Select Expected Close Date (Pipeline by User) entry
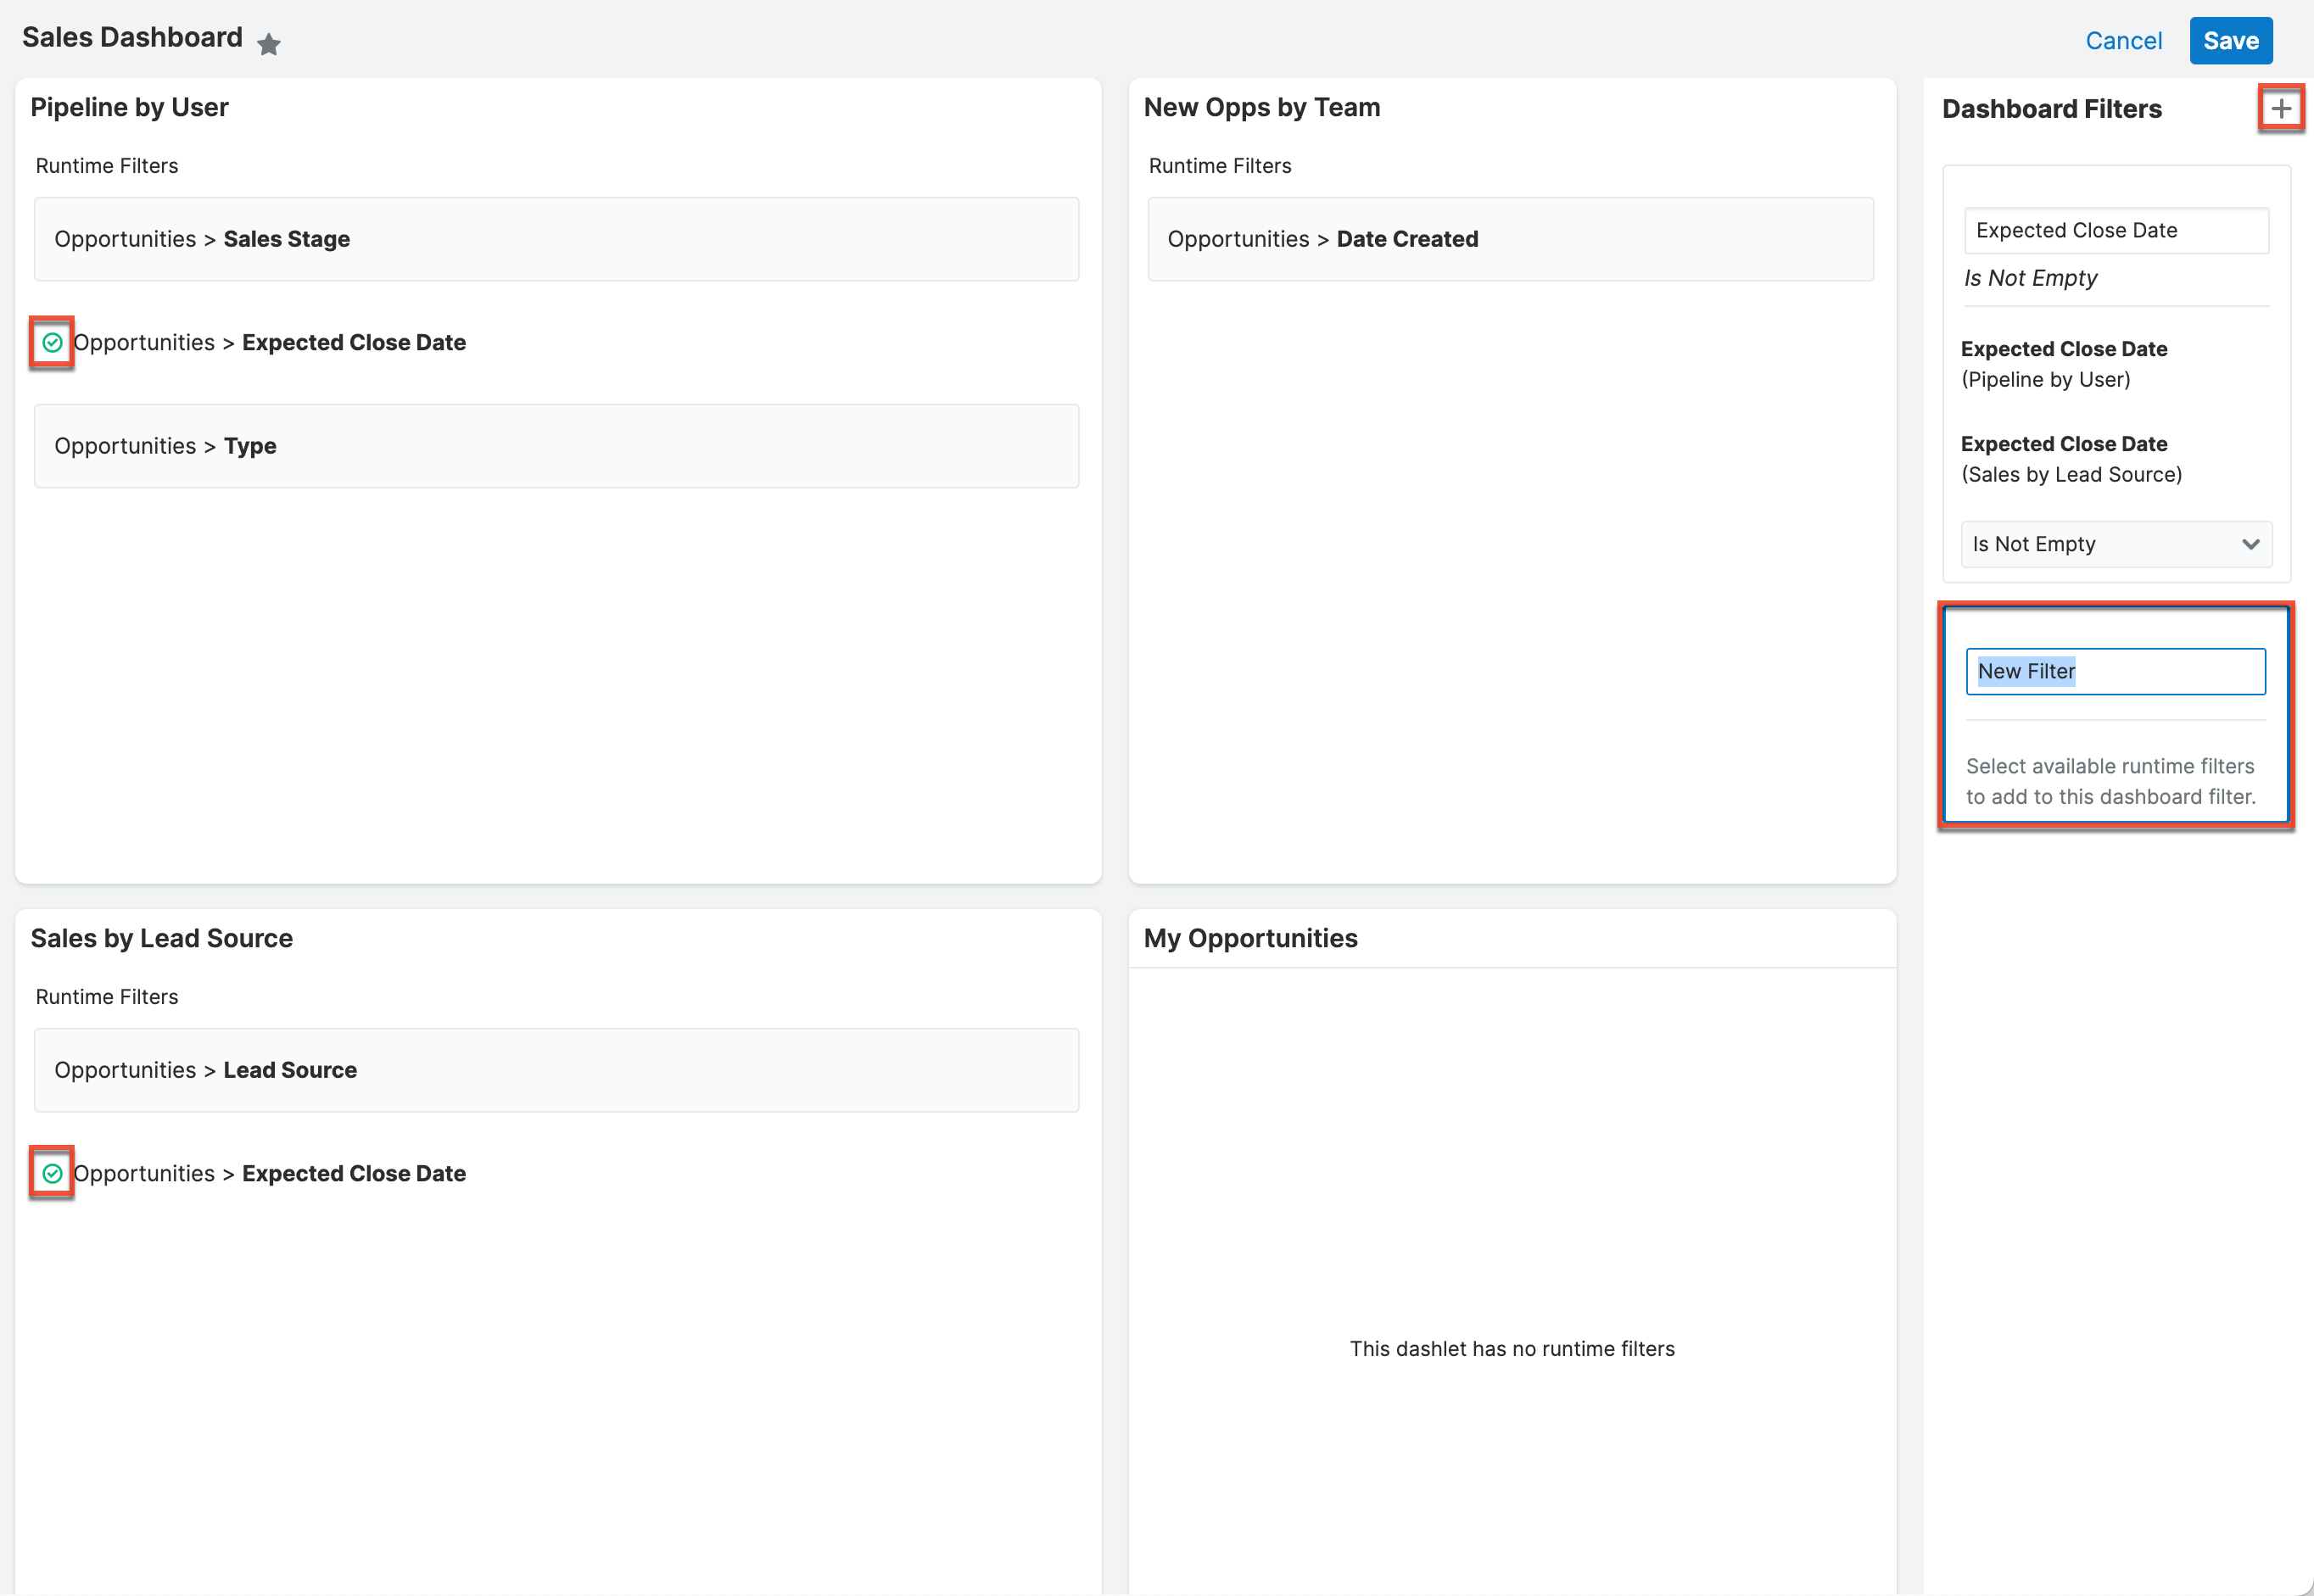The height and width of the screenshot is (1596, 2314). point(2065,363)
